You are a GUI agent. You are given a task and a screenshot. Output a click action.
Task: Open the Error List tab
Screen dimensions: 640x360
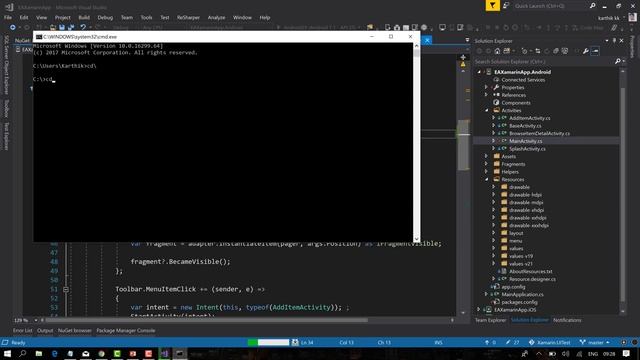[22, 331]
